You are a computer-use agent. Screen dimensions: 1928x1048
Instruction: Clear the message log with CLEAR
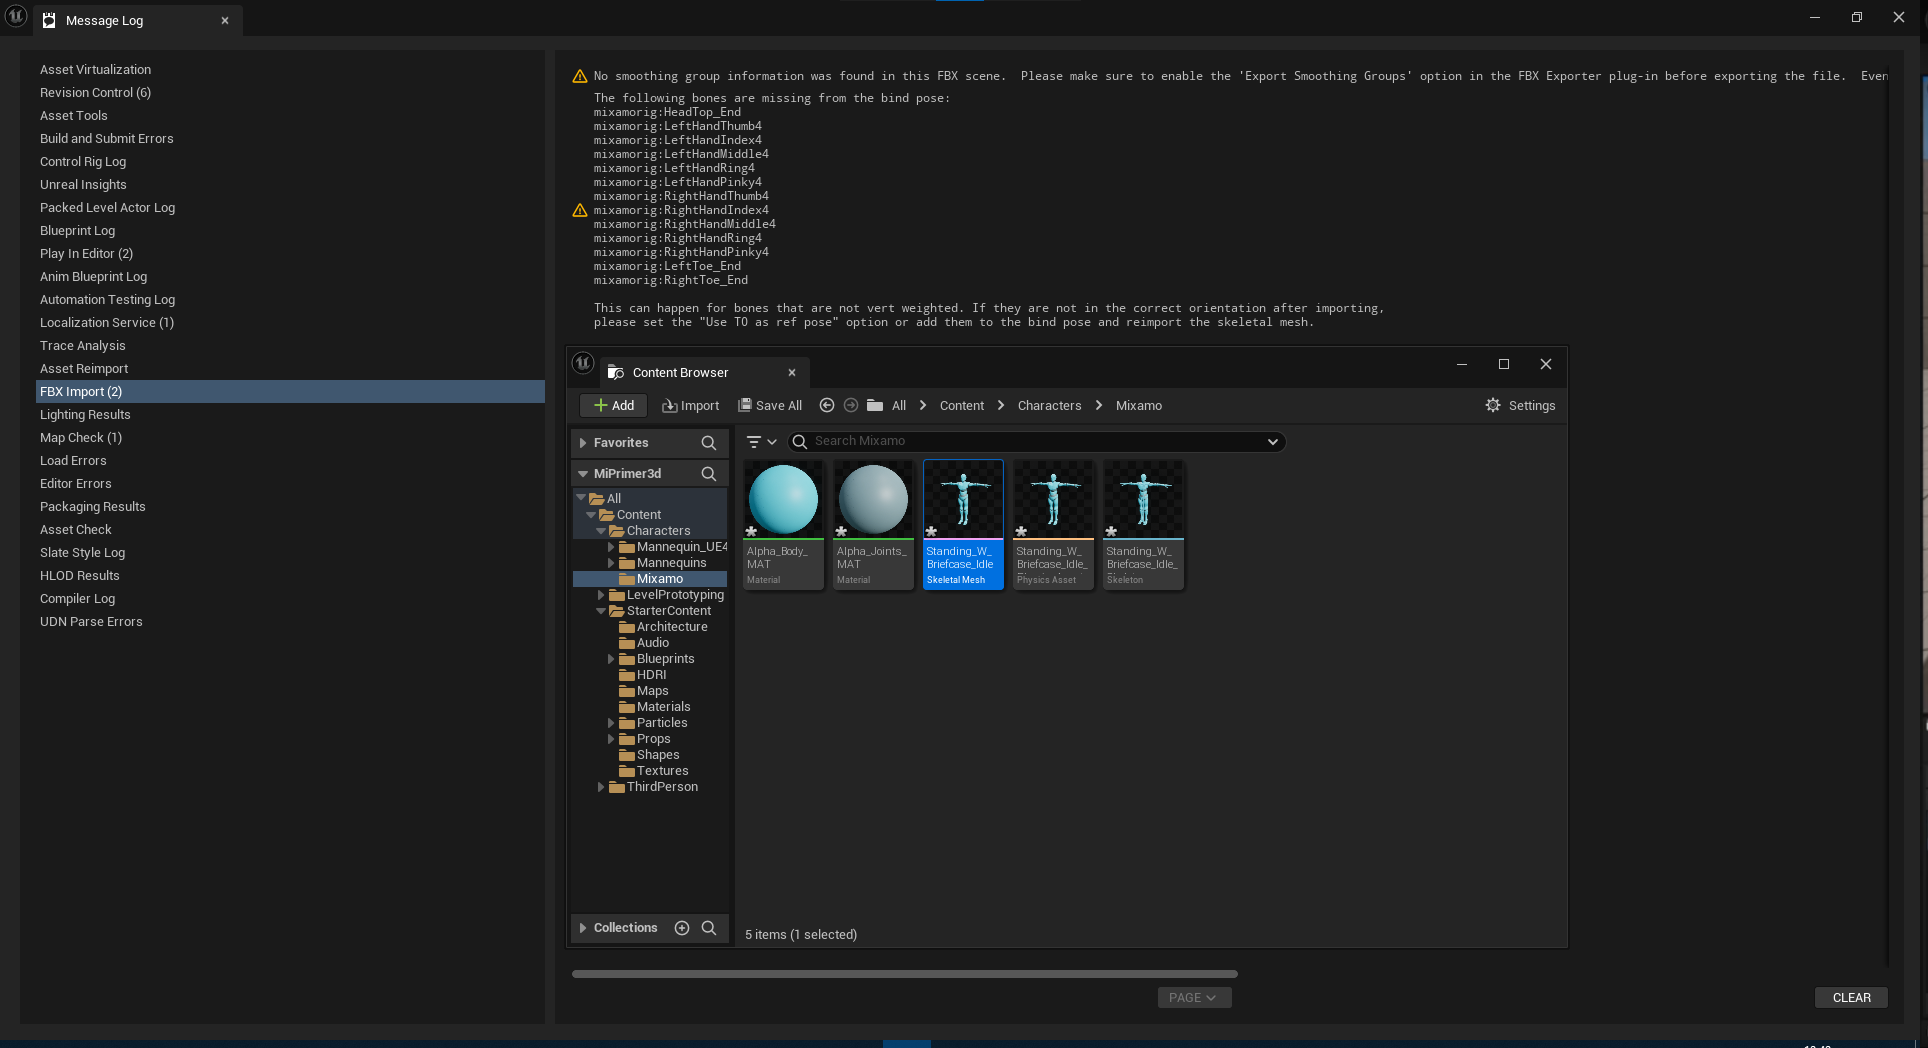(1851, 998)
